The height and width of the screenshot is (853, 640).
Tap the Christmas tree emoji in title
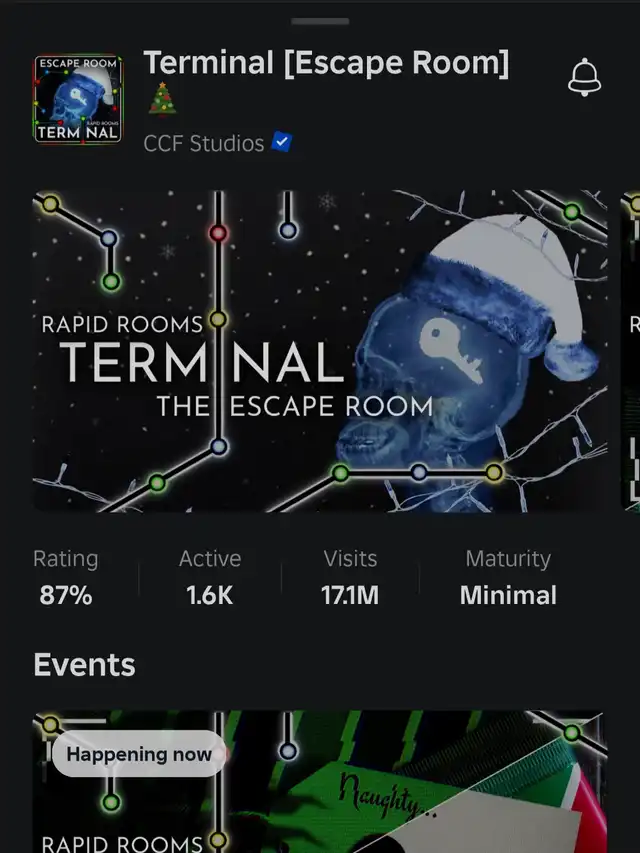pyautogui.click(x=162, y=99)
